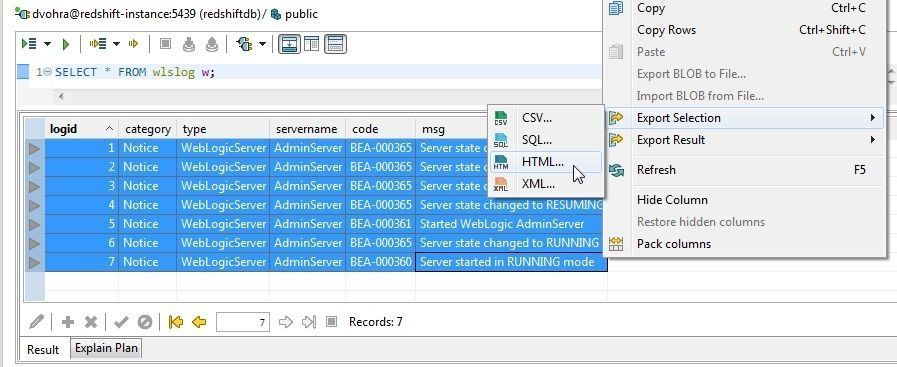Click the servername column header
Viewport: 897px width, 367px height.
click(308, 129)
